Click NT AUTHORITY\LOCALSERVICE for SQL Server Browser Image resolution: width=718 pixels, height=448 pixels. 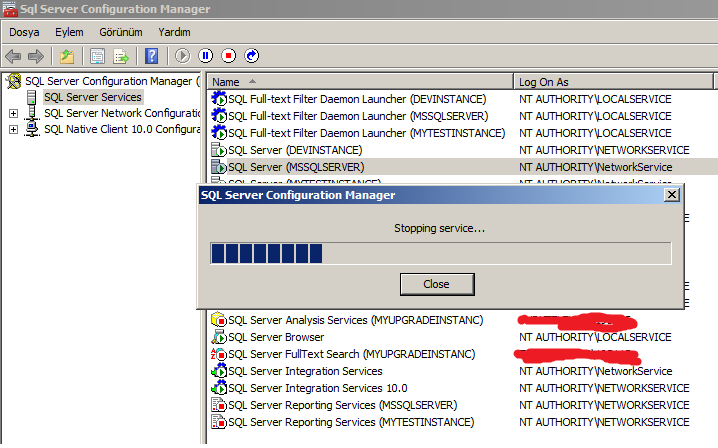coord(595,337)
